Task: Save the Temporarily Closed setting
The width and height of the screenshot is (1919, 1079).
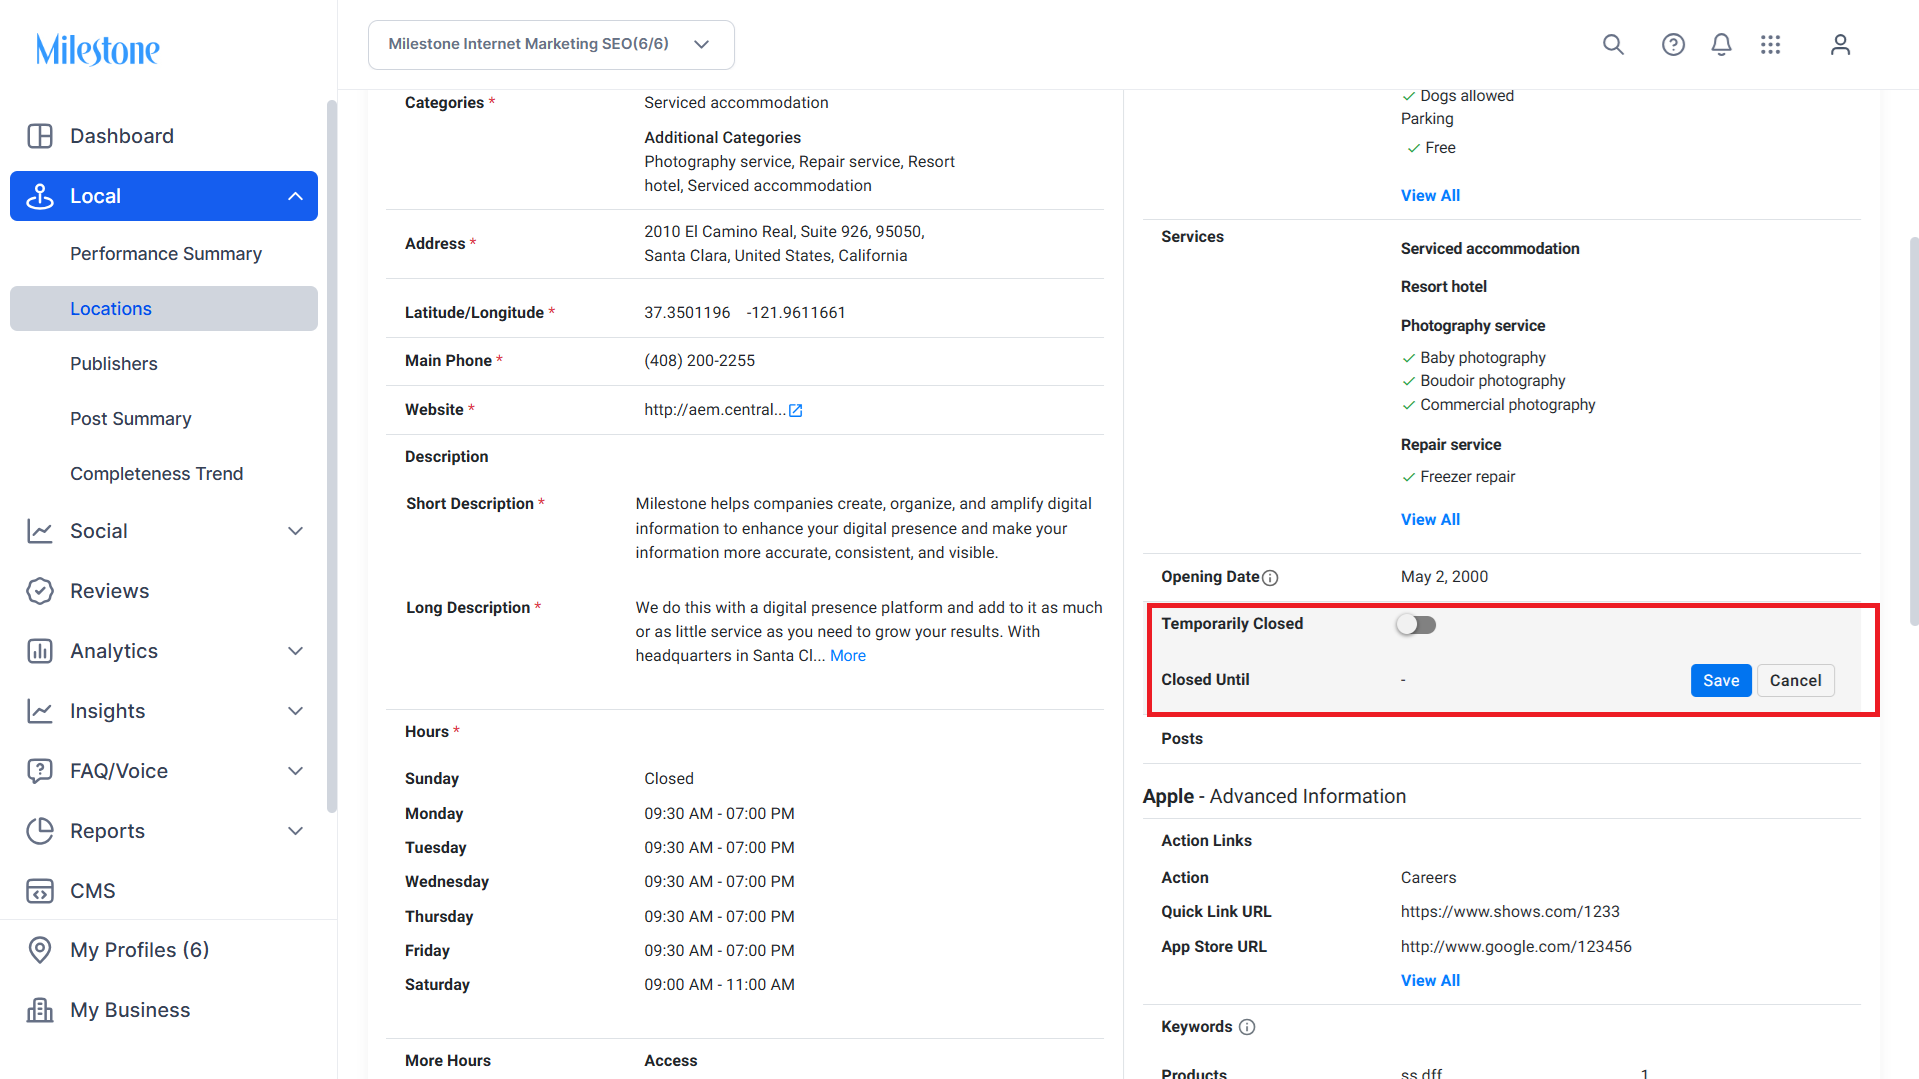Action: tap(1721, 681)
